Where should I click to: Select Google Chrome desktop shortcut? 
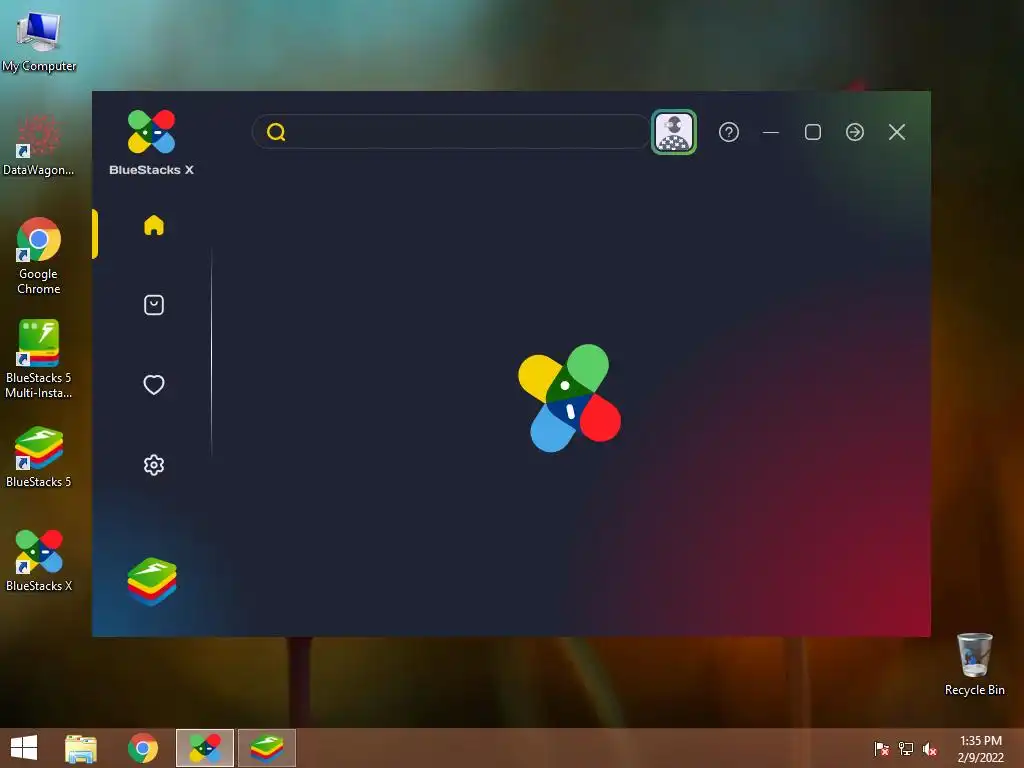[39, 255]
